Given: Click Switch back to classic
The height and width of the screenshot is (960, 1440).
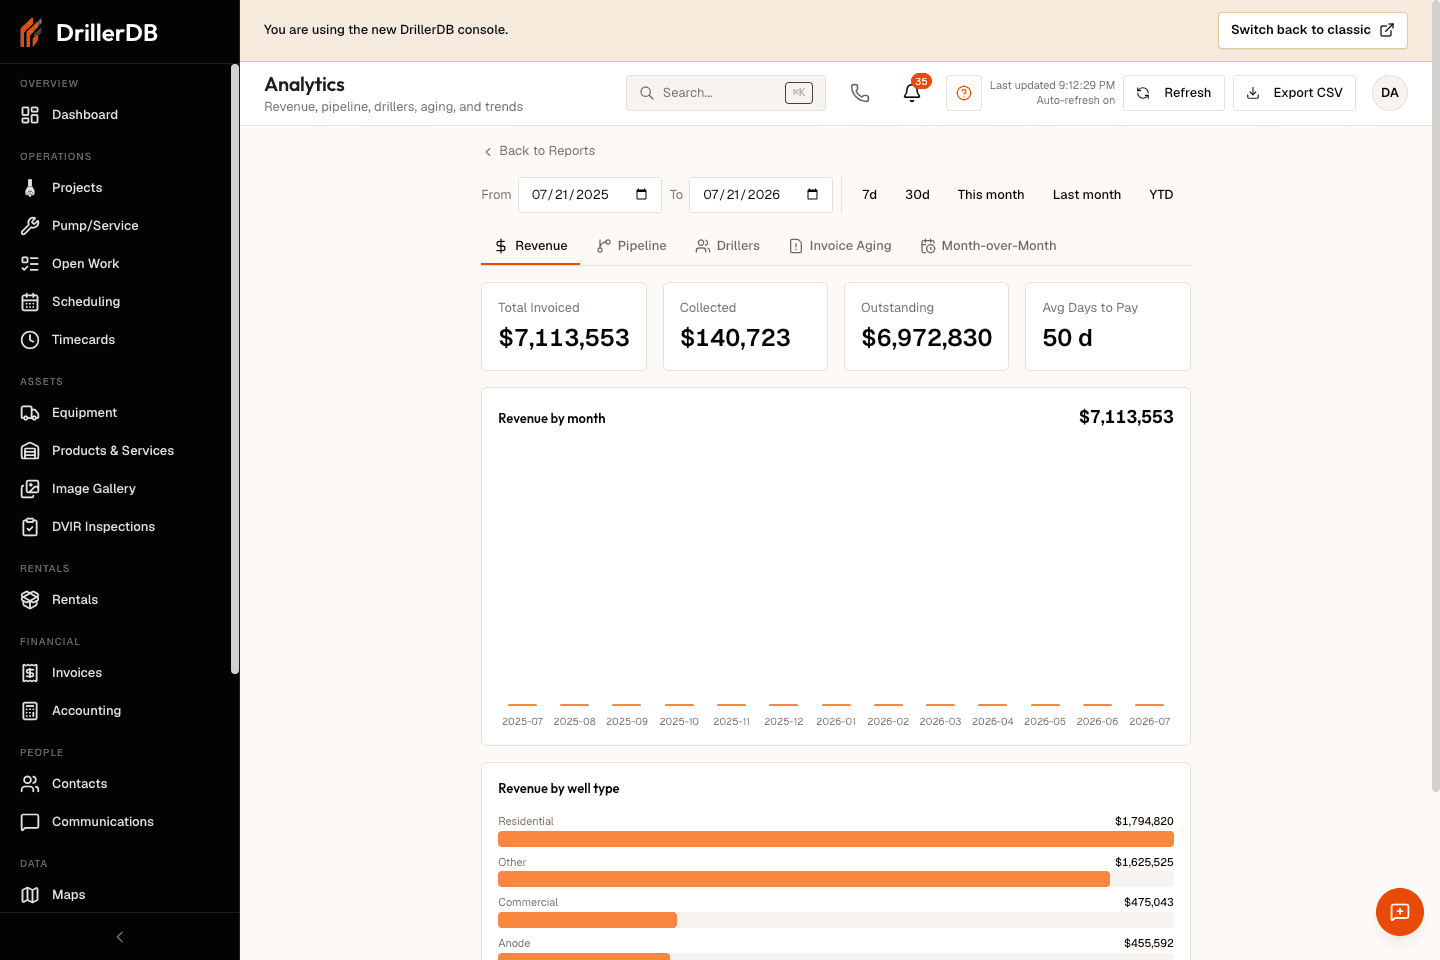Looking at the screenshot, I should click(x=1312, y=30).
